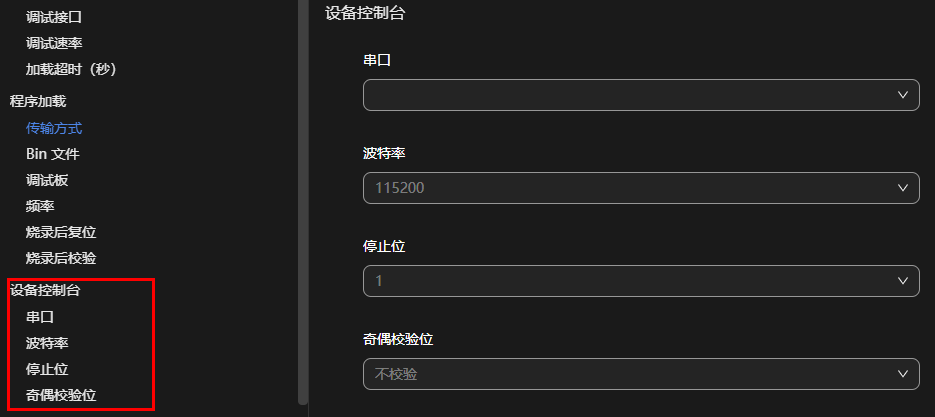
Task: Navigate to 频率 in the sidebar
Action: click(x=40, y=206)
